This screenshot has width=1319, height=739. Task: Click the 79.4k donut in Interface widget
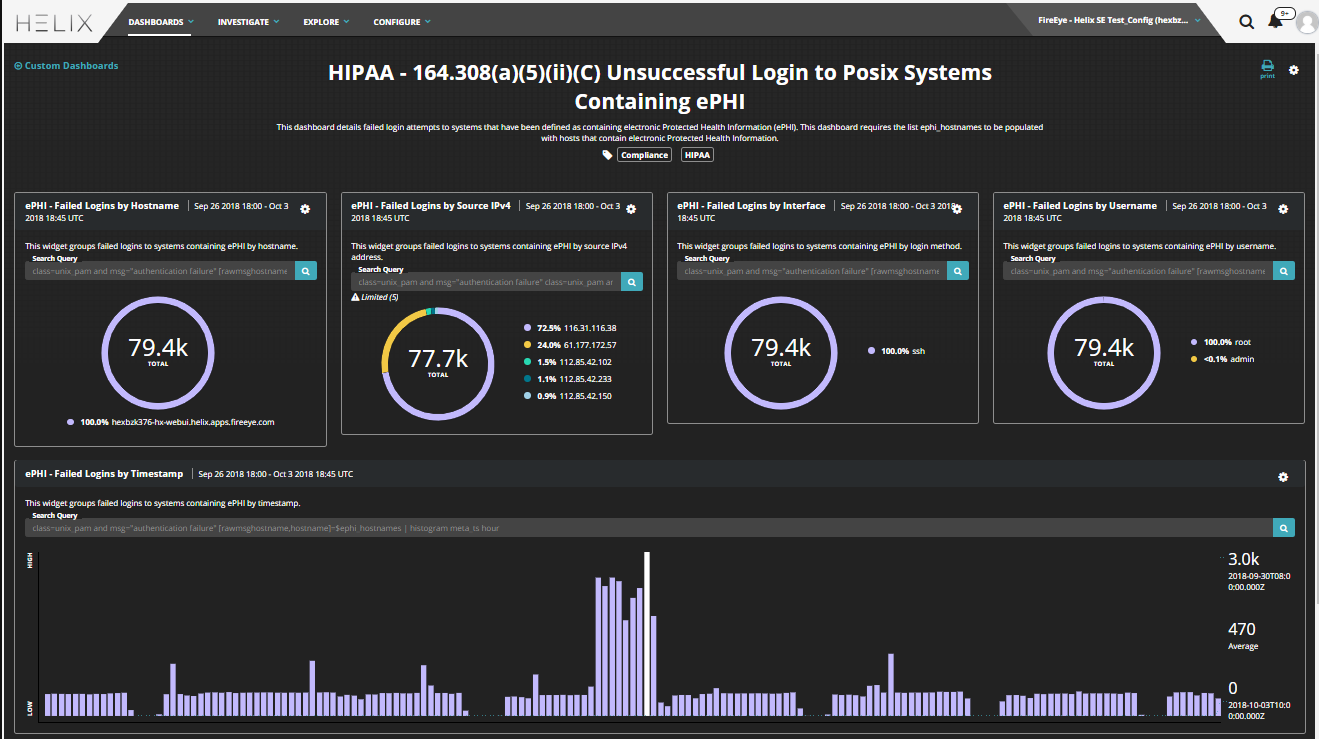[781, 351]
